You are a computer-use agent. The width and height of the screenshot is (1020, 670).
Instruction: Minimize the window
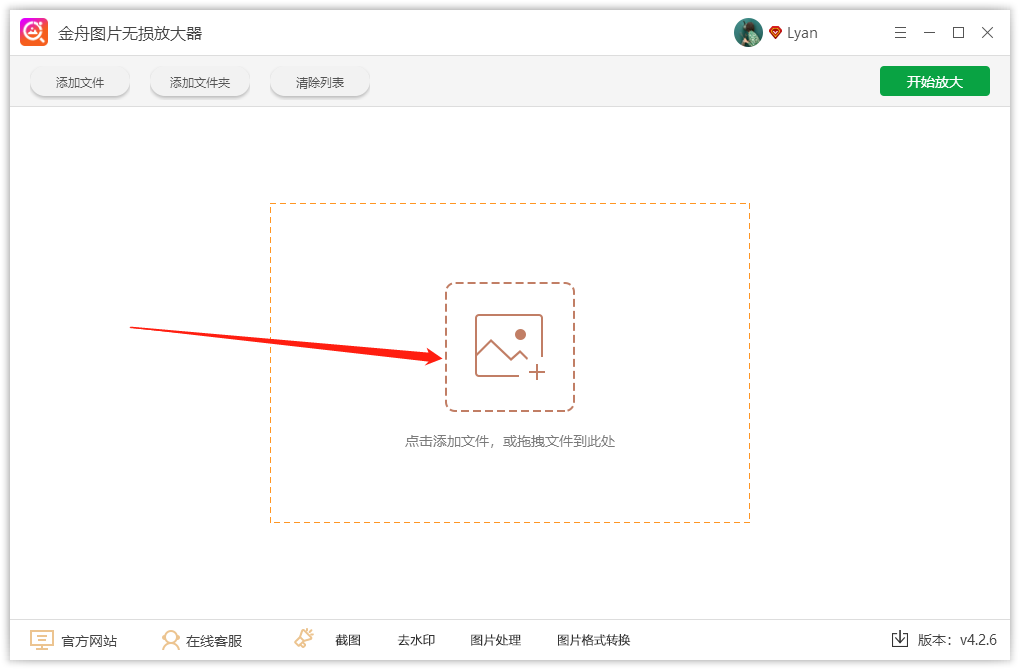(x=930, y=33)
